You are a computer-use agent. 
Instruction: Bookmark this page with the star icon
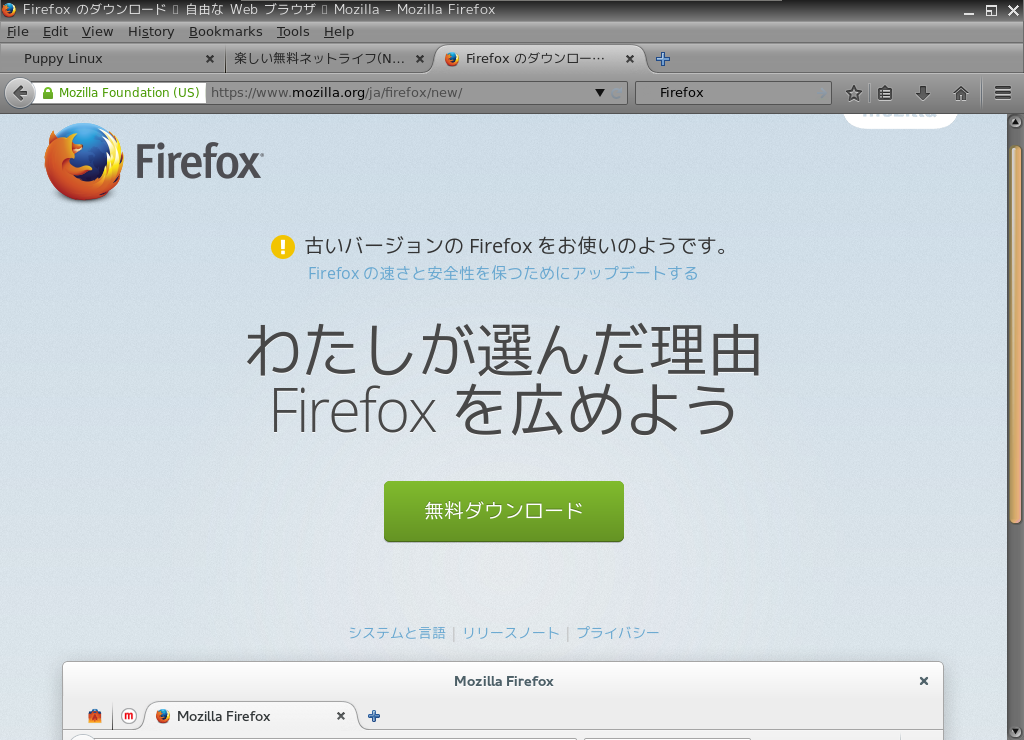pos(854,93)
